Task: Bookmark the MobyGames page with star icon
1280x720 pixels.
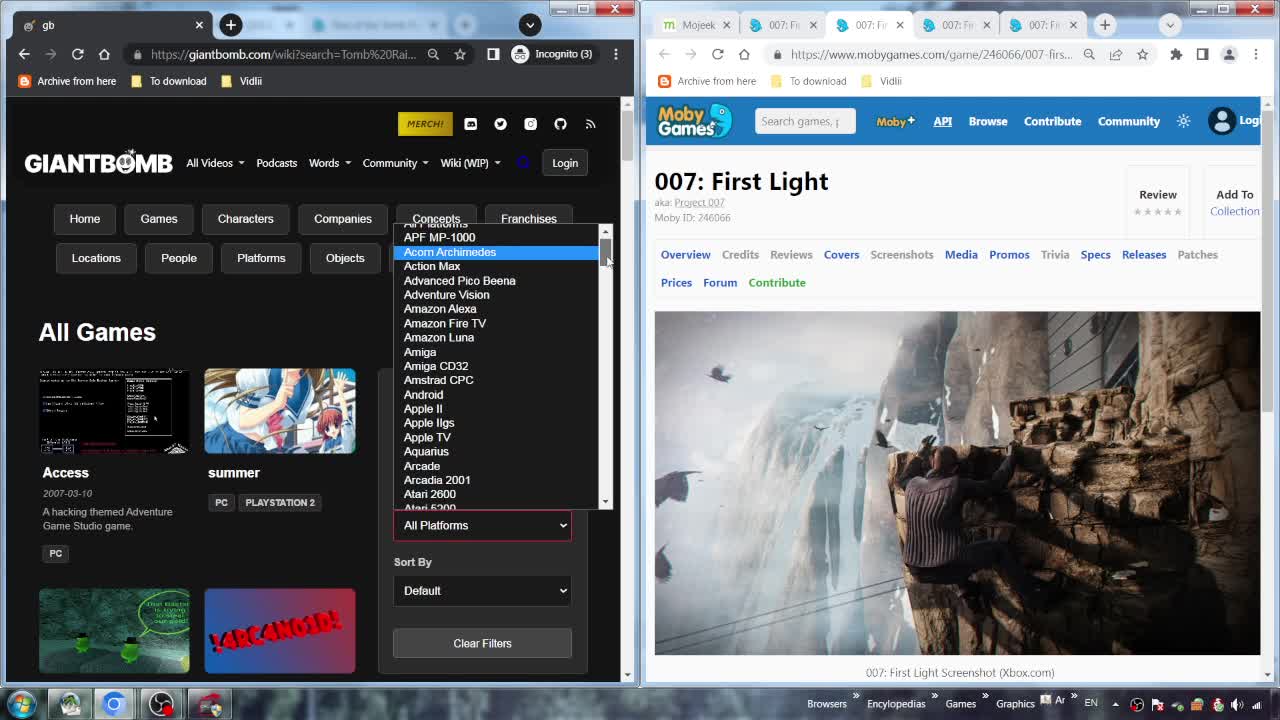Action: coord(1142,54)
